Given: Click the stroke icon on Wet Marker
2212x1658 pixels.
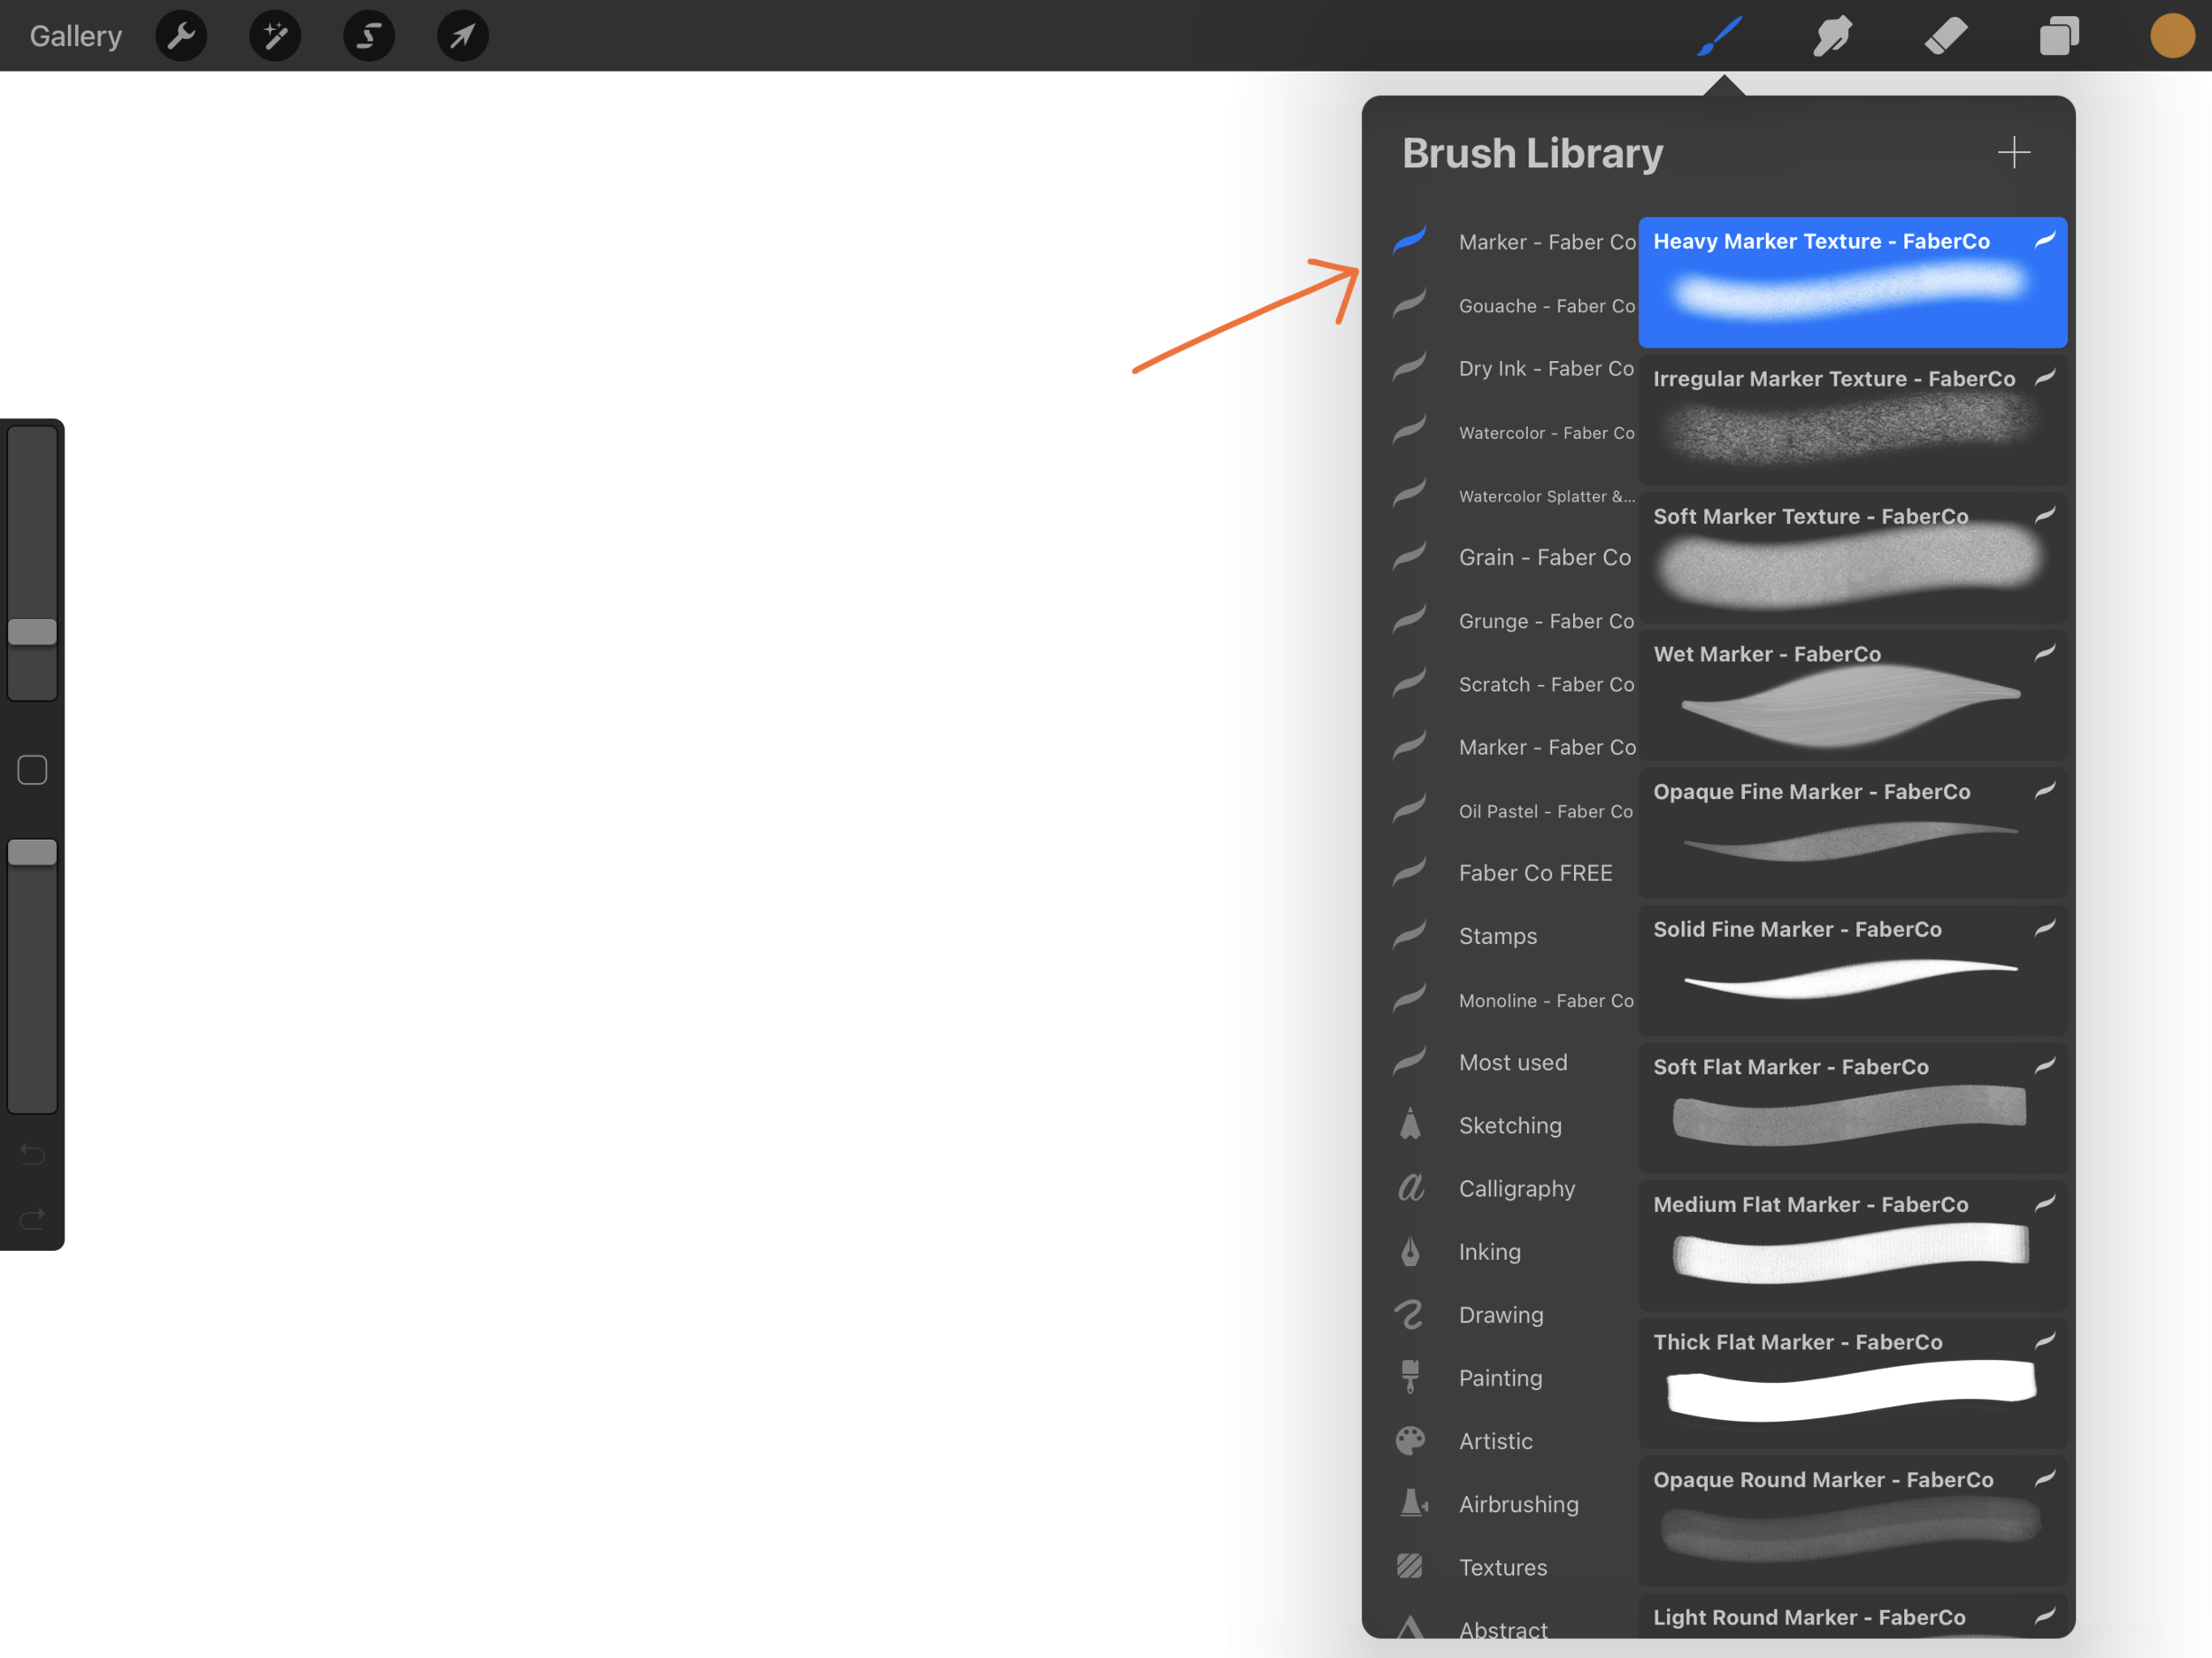Looking at the screenshot, I should coord(2045,653).
